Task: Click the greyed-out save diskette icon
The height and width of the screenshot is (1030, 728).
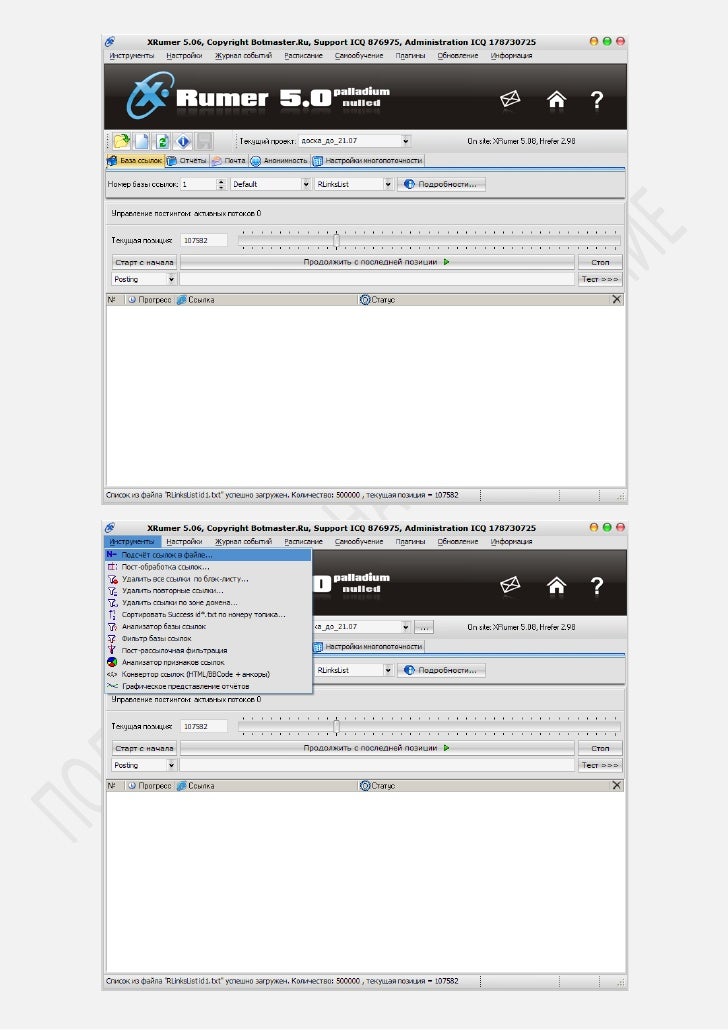Action: (x=204, y=141)
